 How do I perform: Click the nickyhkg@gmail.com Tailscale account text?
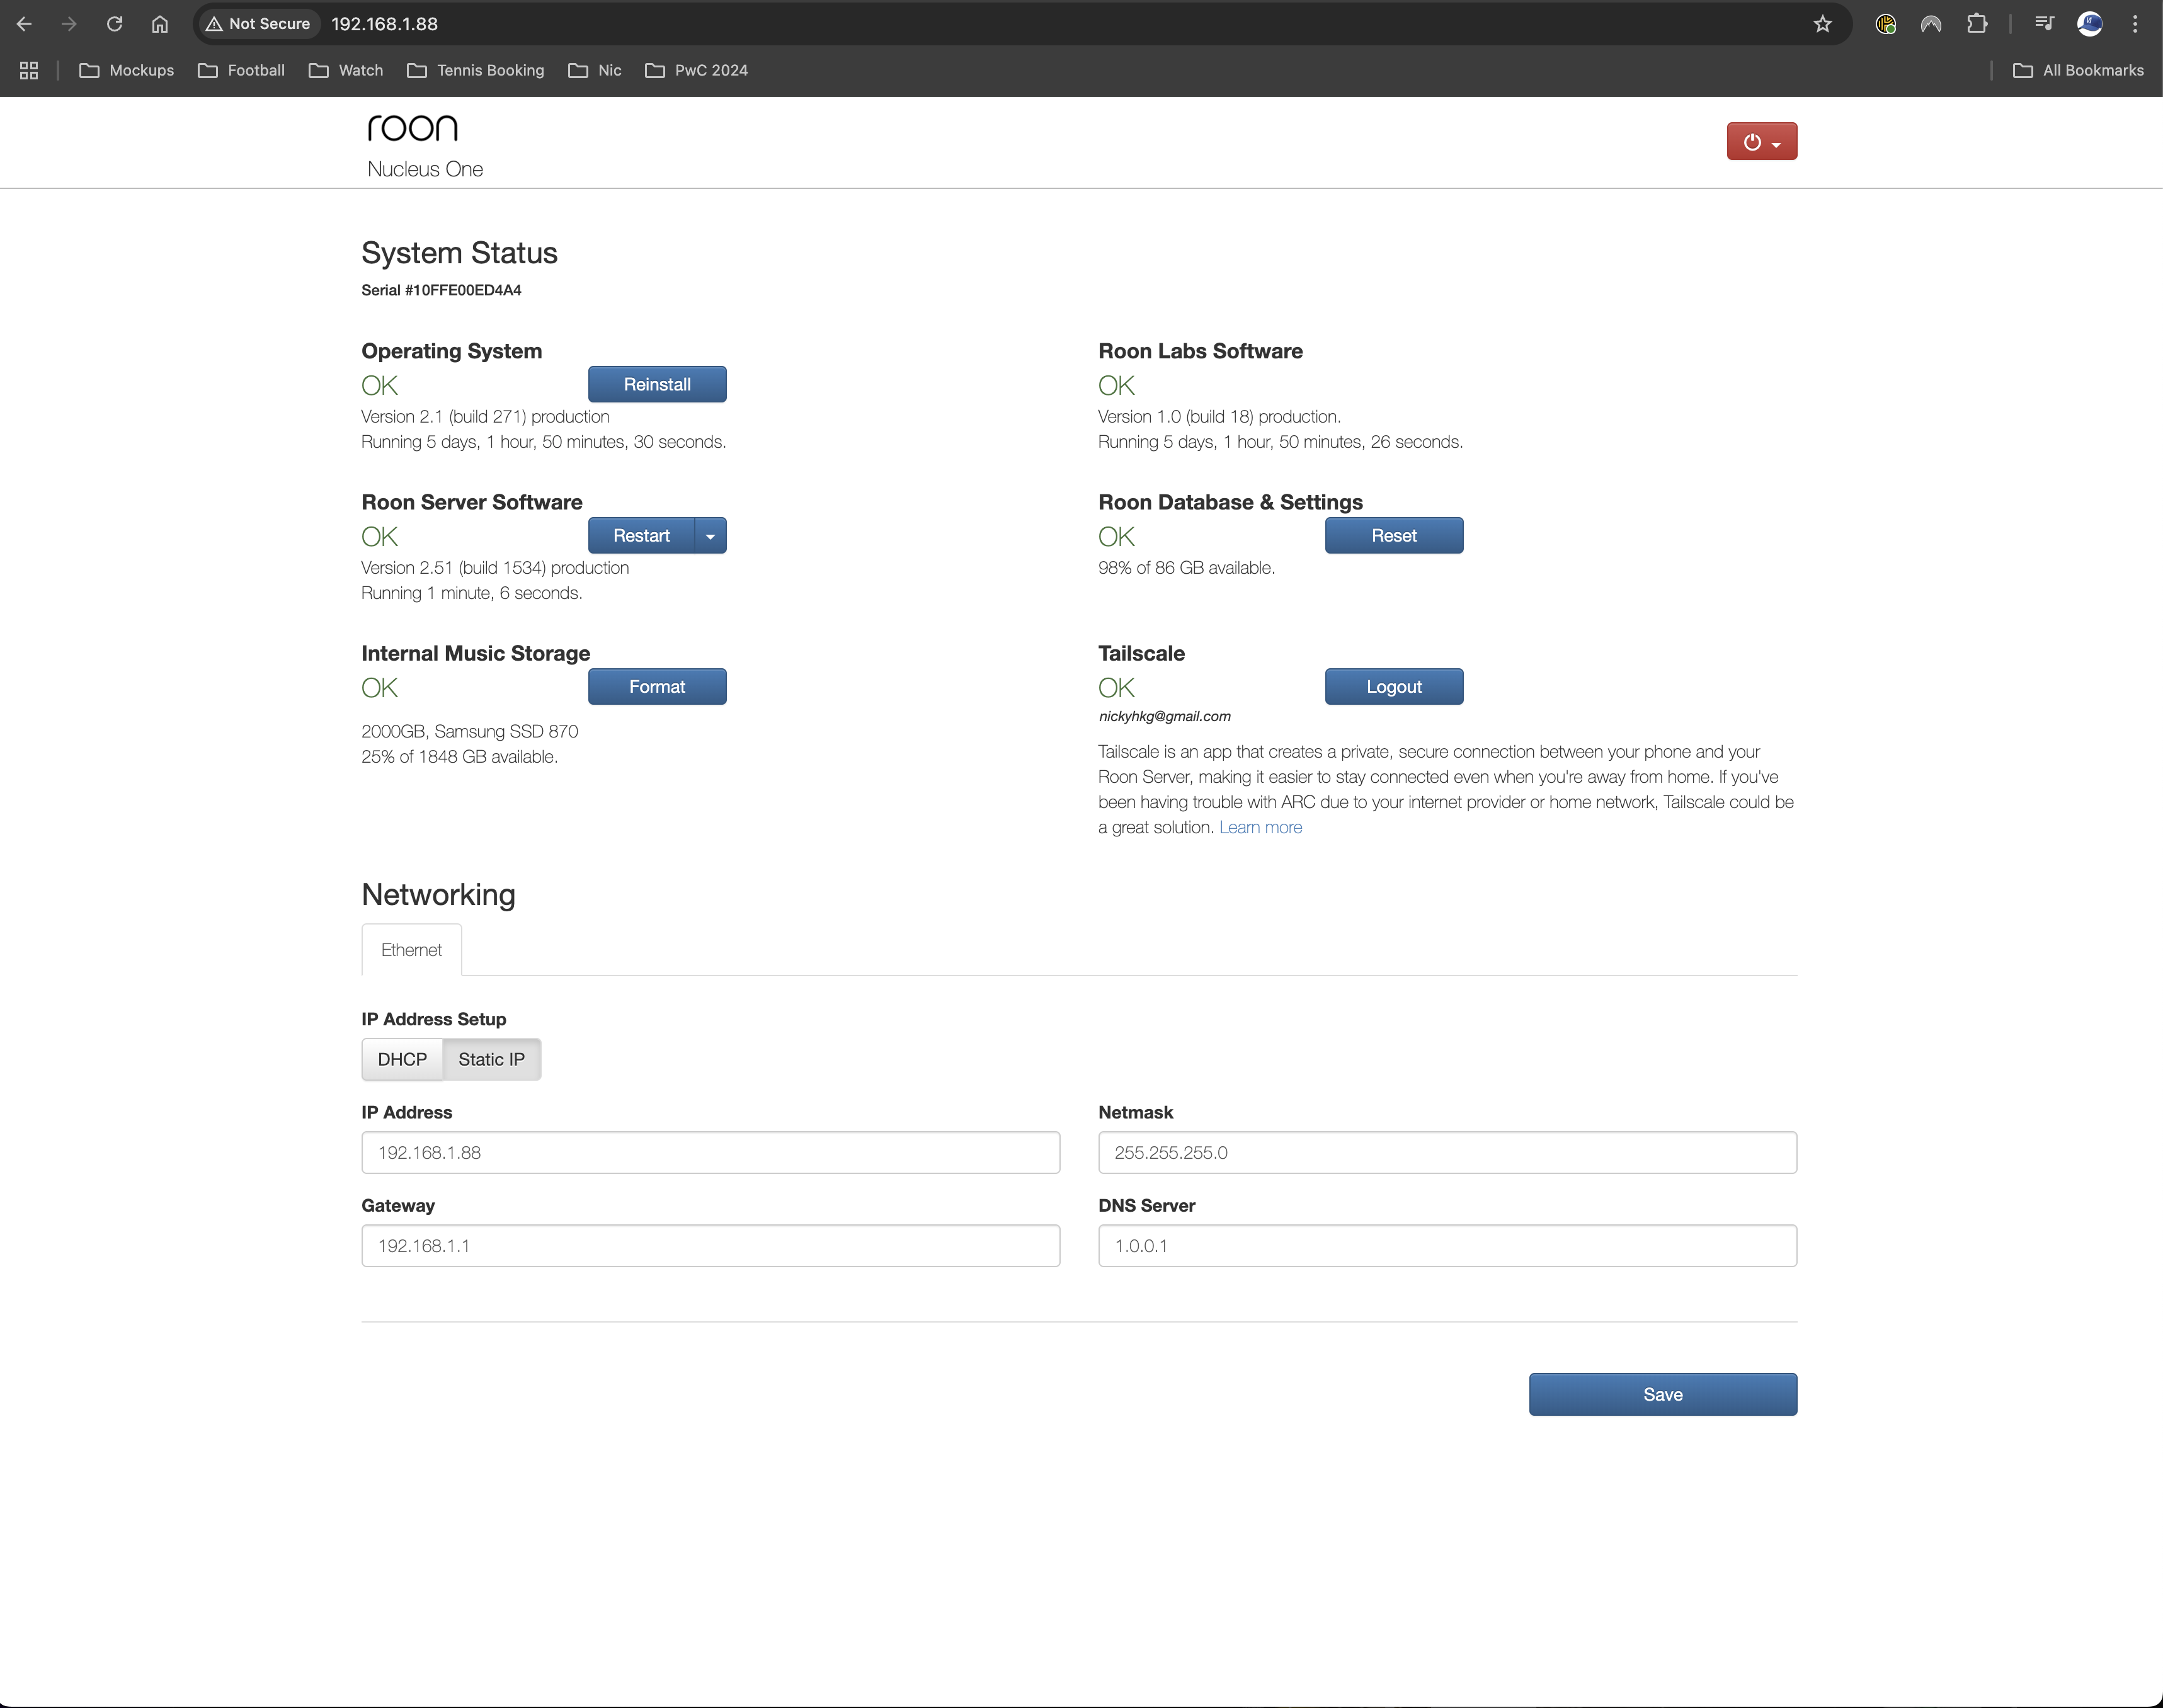1165,717
